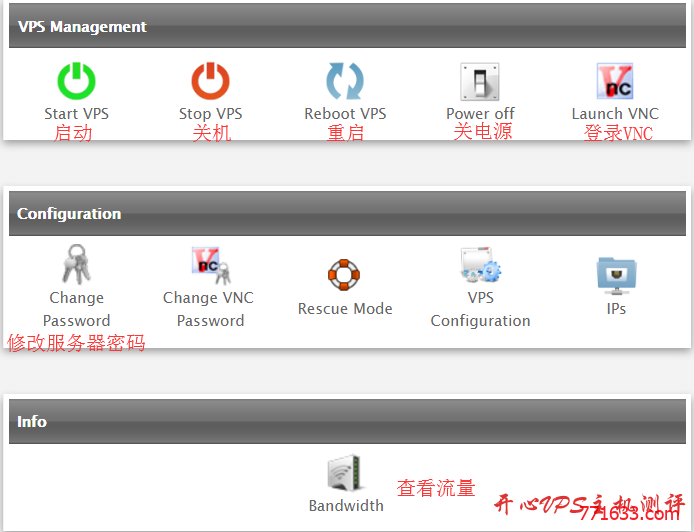This screenshot has width=694, height=532.
Task: Click the red 修改服务器密码 annotation text
Action: coord(76,343)
